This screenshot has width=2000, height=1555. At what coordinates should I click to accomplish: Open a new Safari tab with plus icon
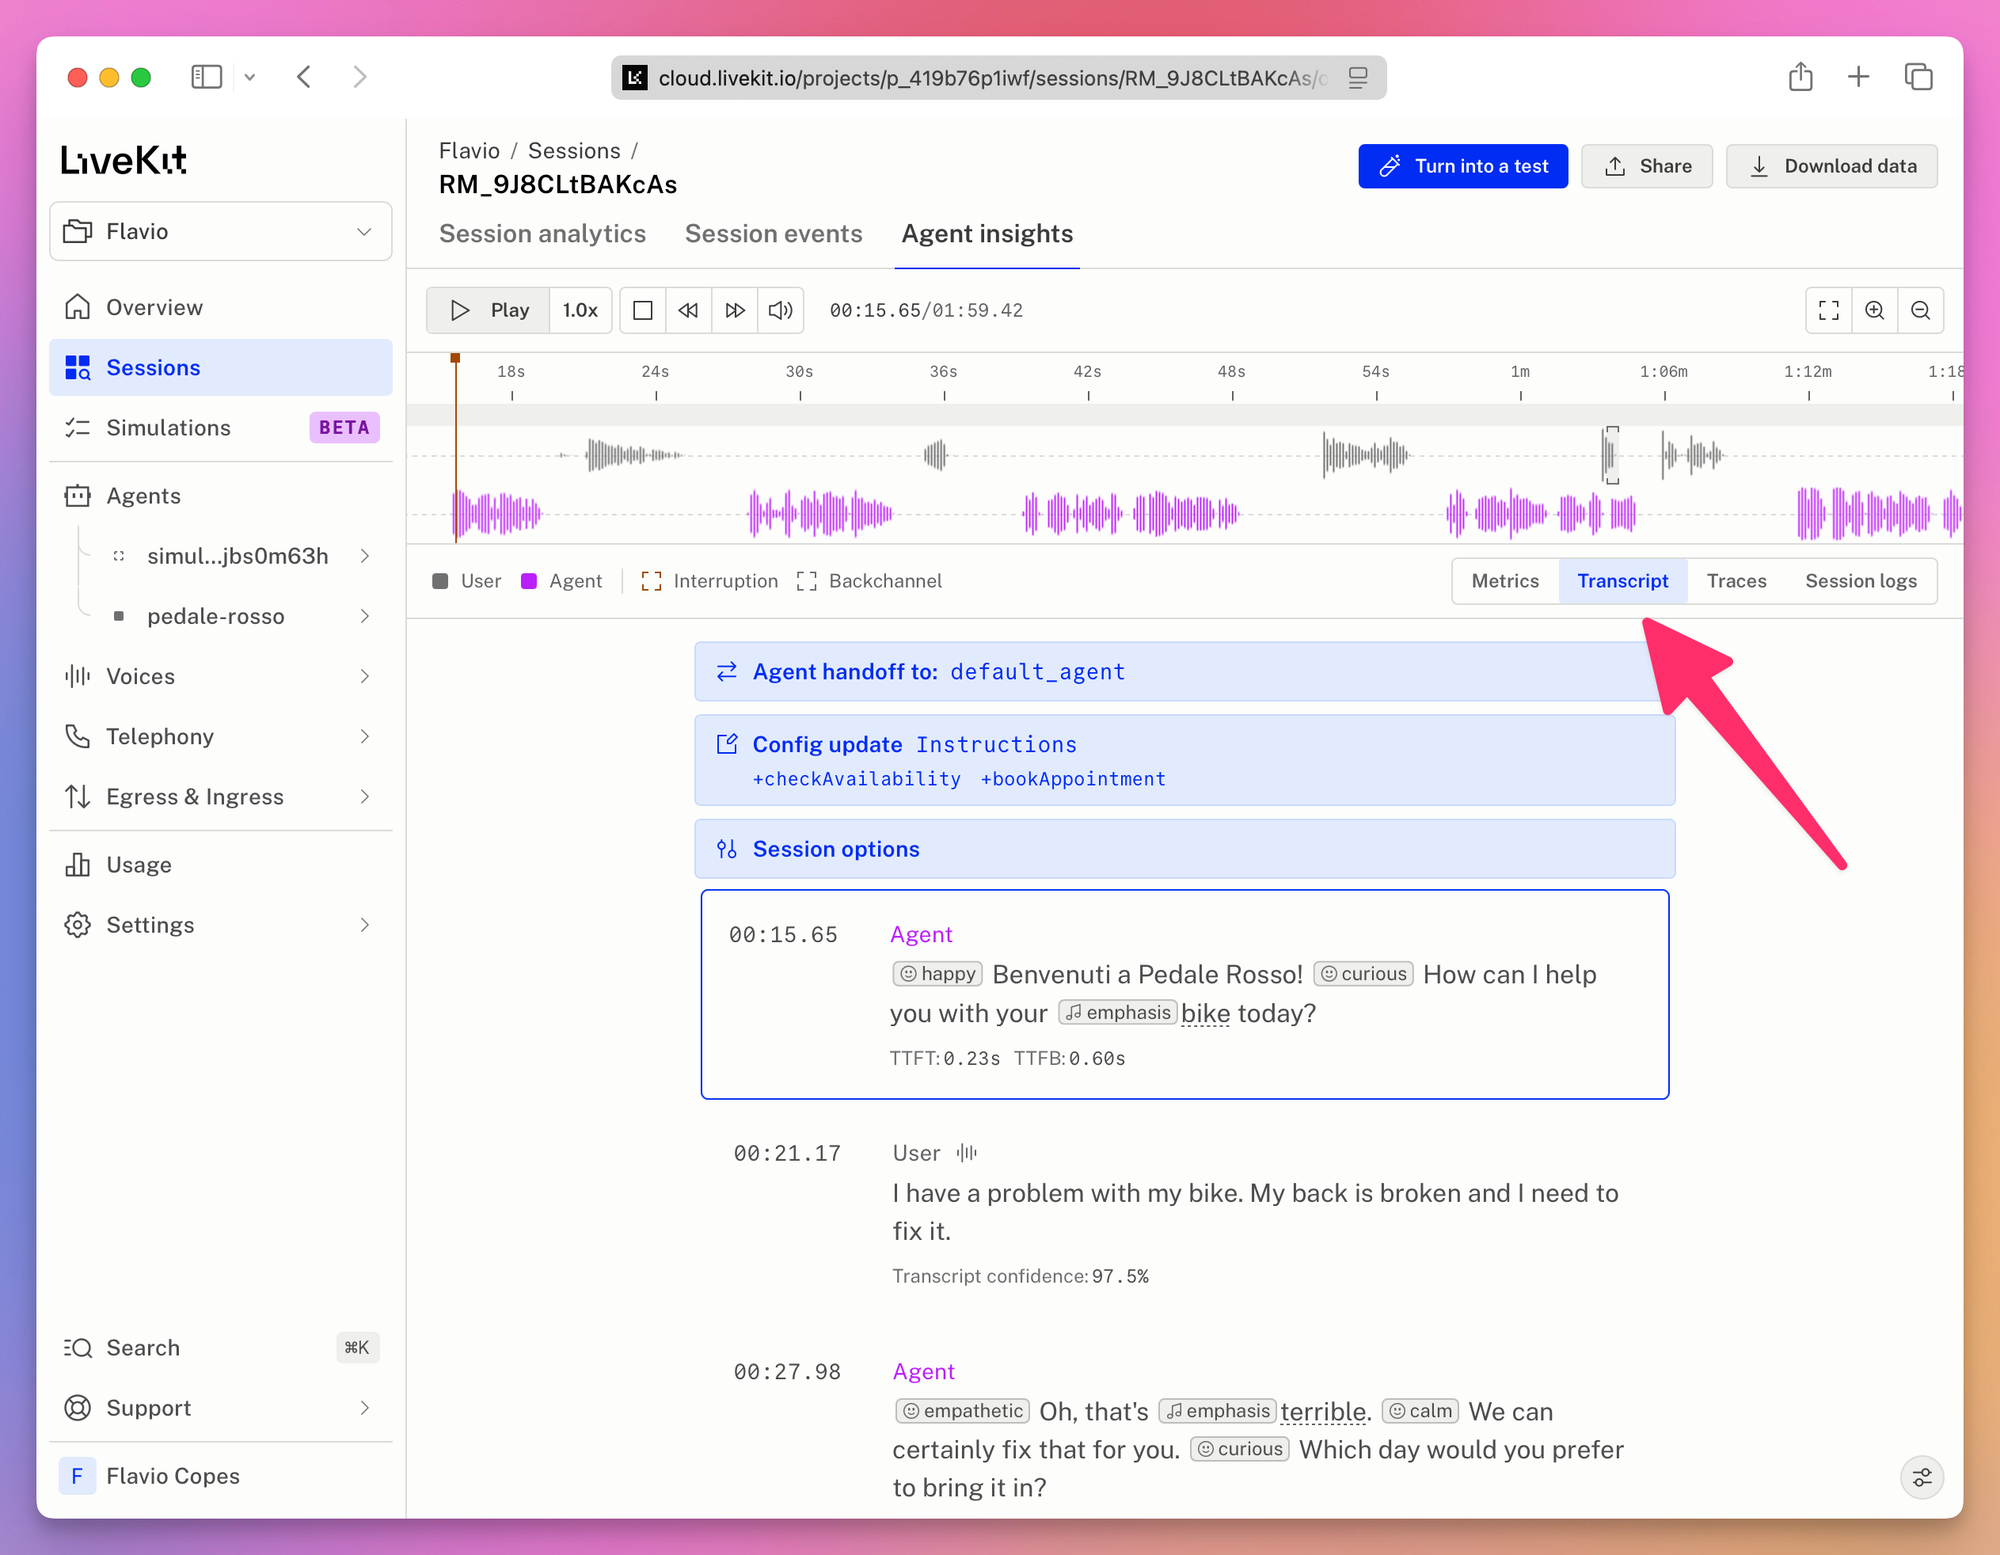click(x=1858, y=77)
